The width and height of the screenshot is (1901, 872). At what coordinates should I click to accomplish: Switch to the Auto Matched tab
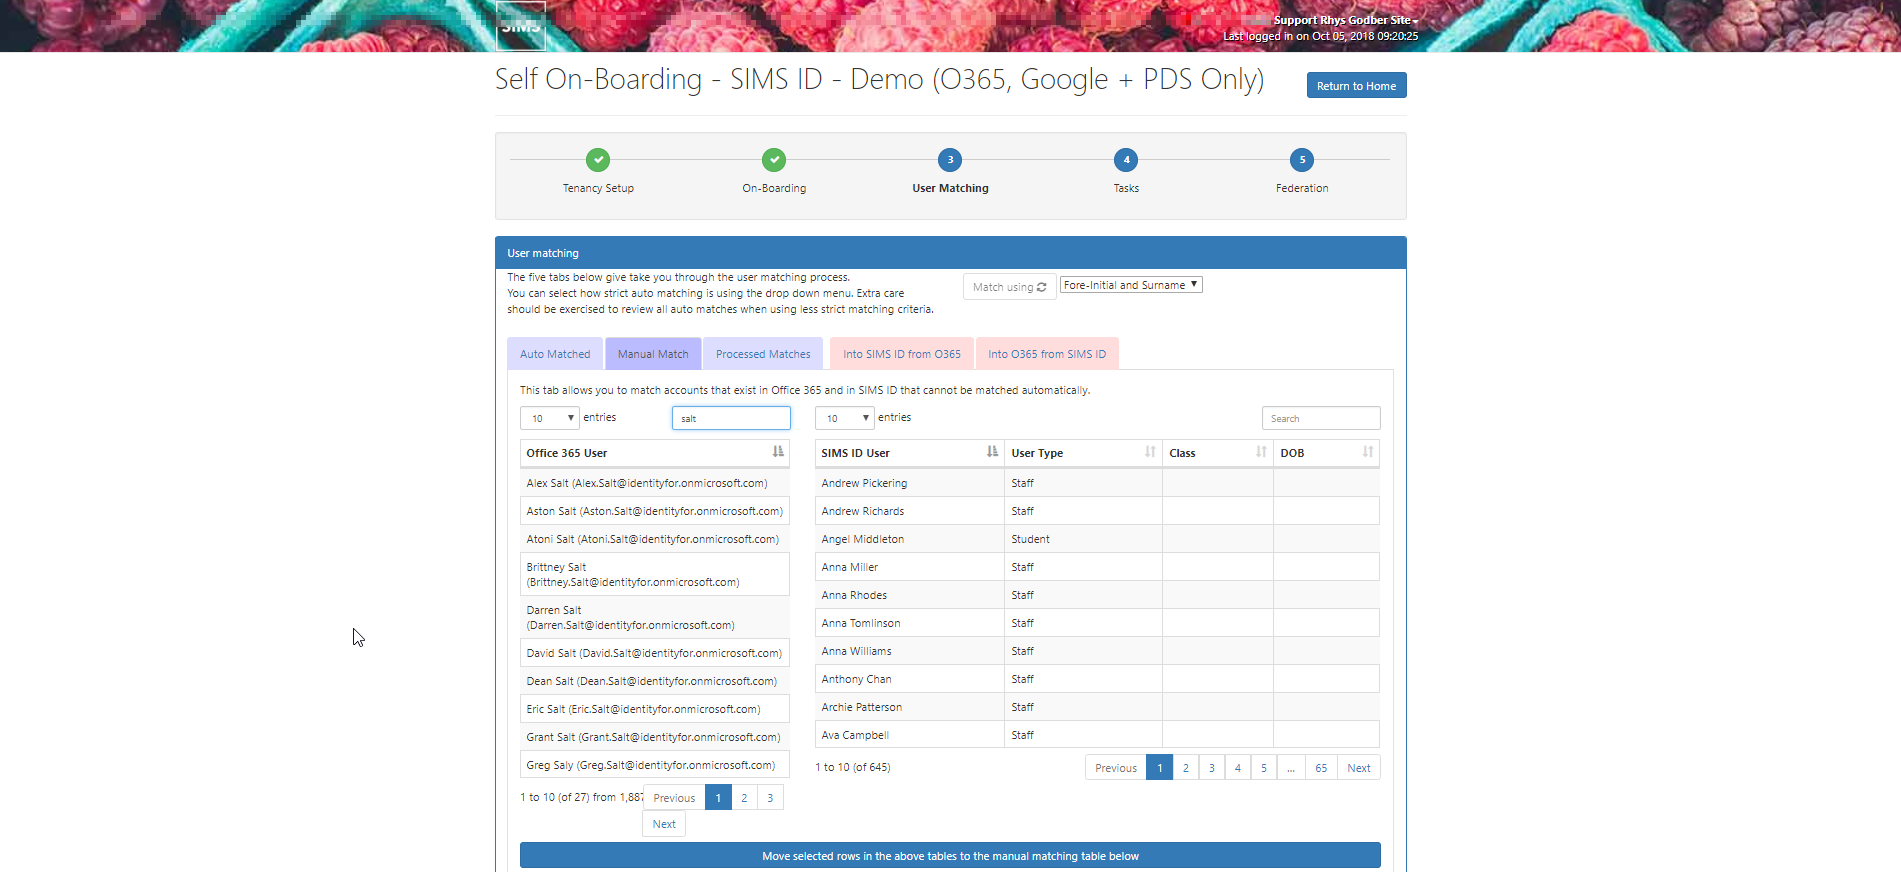[555, 354]
